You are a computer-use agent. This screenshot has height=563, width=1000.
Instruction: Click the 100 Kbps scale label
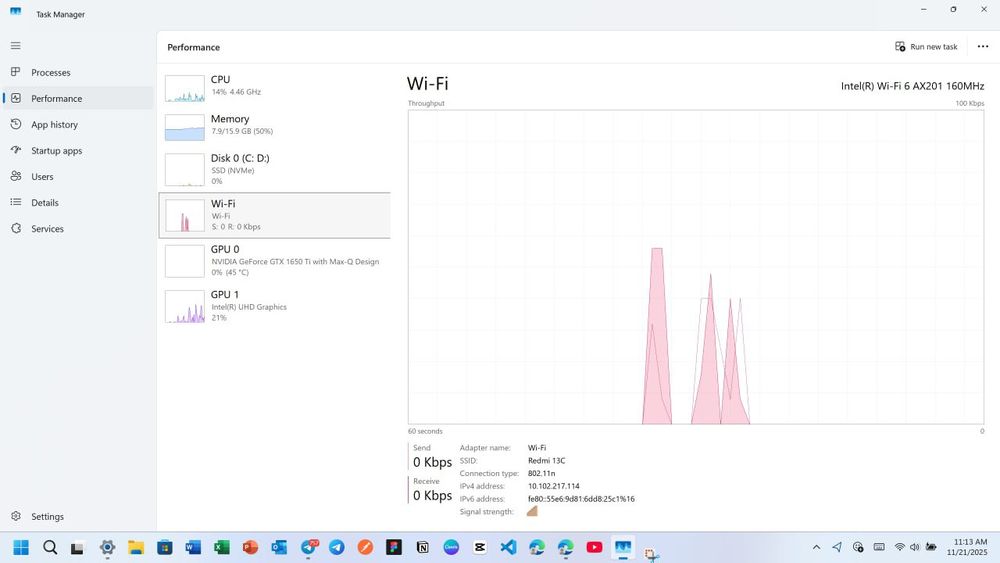coord(969,103)
